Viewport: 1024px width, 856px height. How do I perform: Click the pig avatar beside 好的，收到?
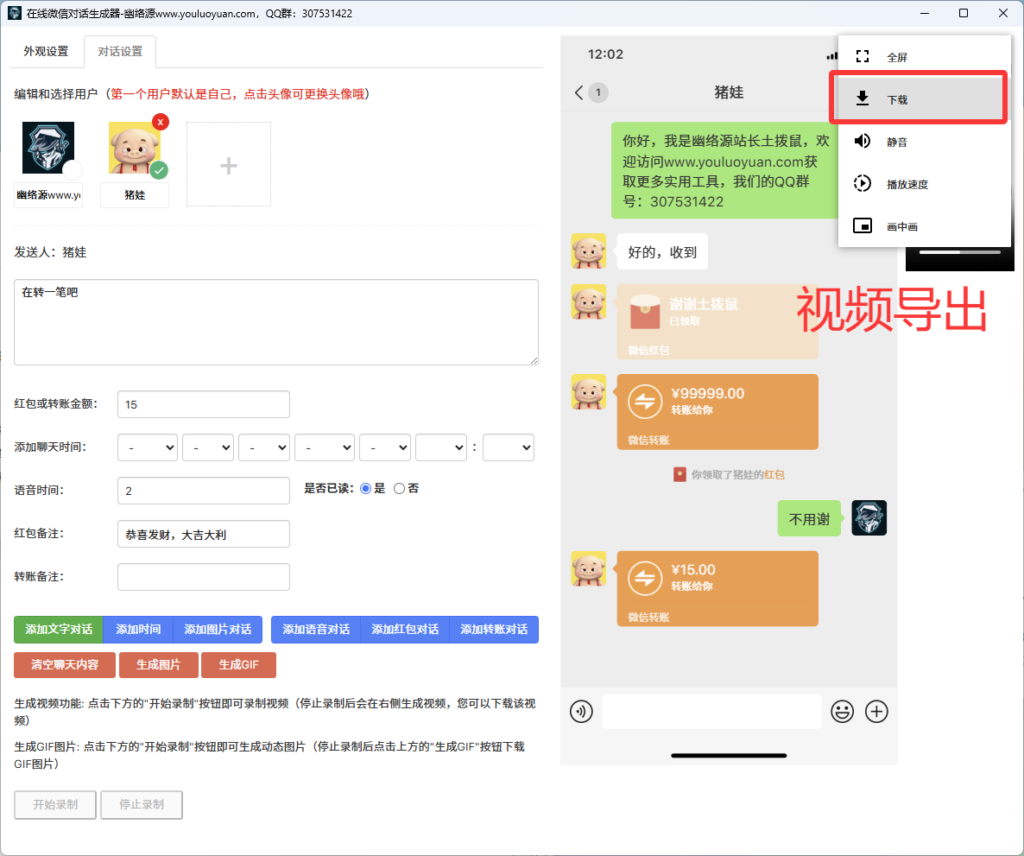(588, 251)
